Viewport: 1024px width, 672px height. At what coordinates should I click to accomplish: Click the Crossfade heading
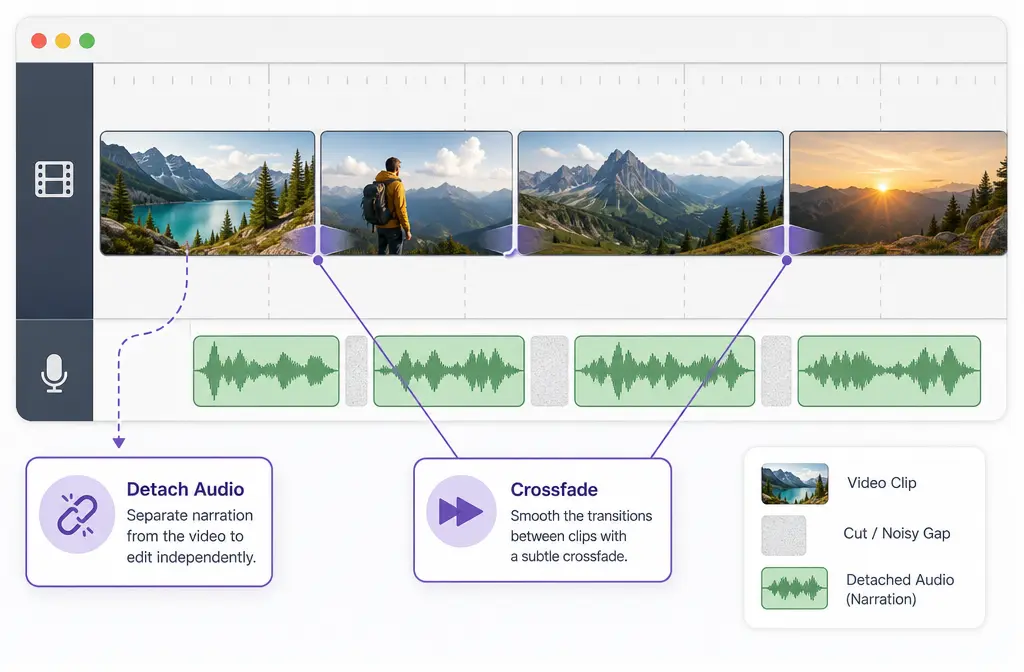click(554, 490)
